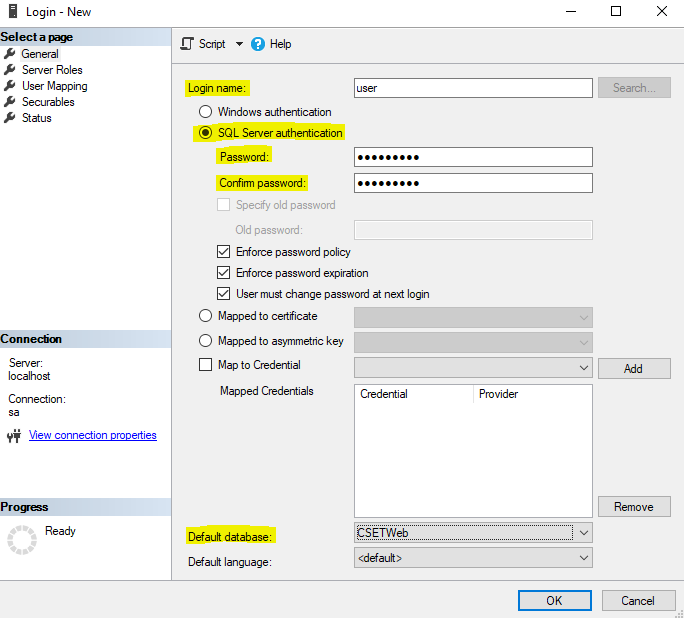Click the wrench icon beside User Mapping
Screen dimensions: 684x618
10,86
